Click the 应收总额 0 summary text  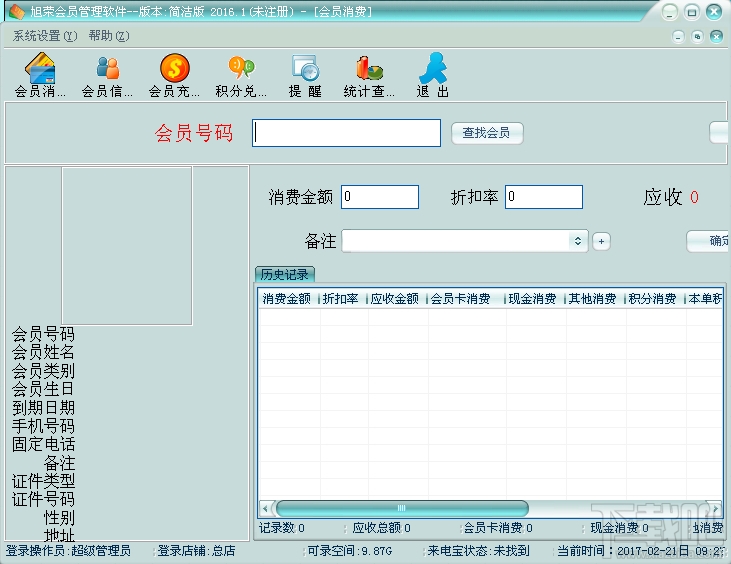pos(381,528)
